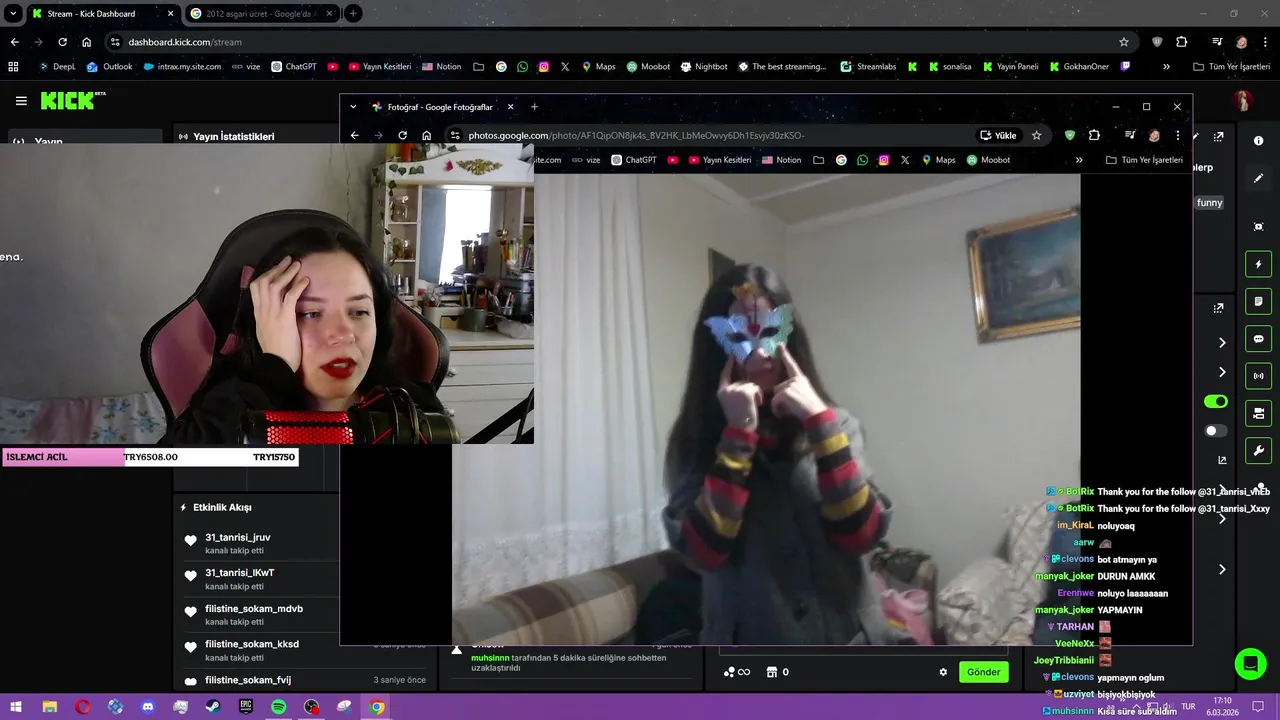1280x720 pixels.
Task: Open the Kick dashboard hamburger menu
Action: pyautogui.click(x=21, y=101)
